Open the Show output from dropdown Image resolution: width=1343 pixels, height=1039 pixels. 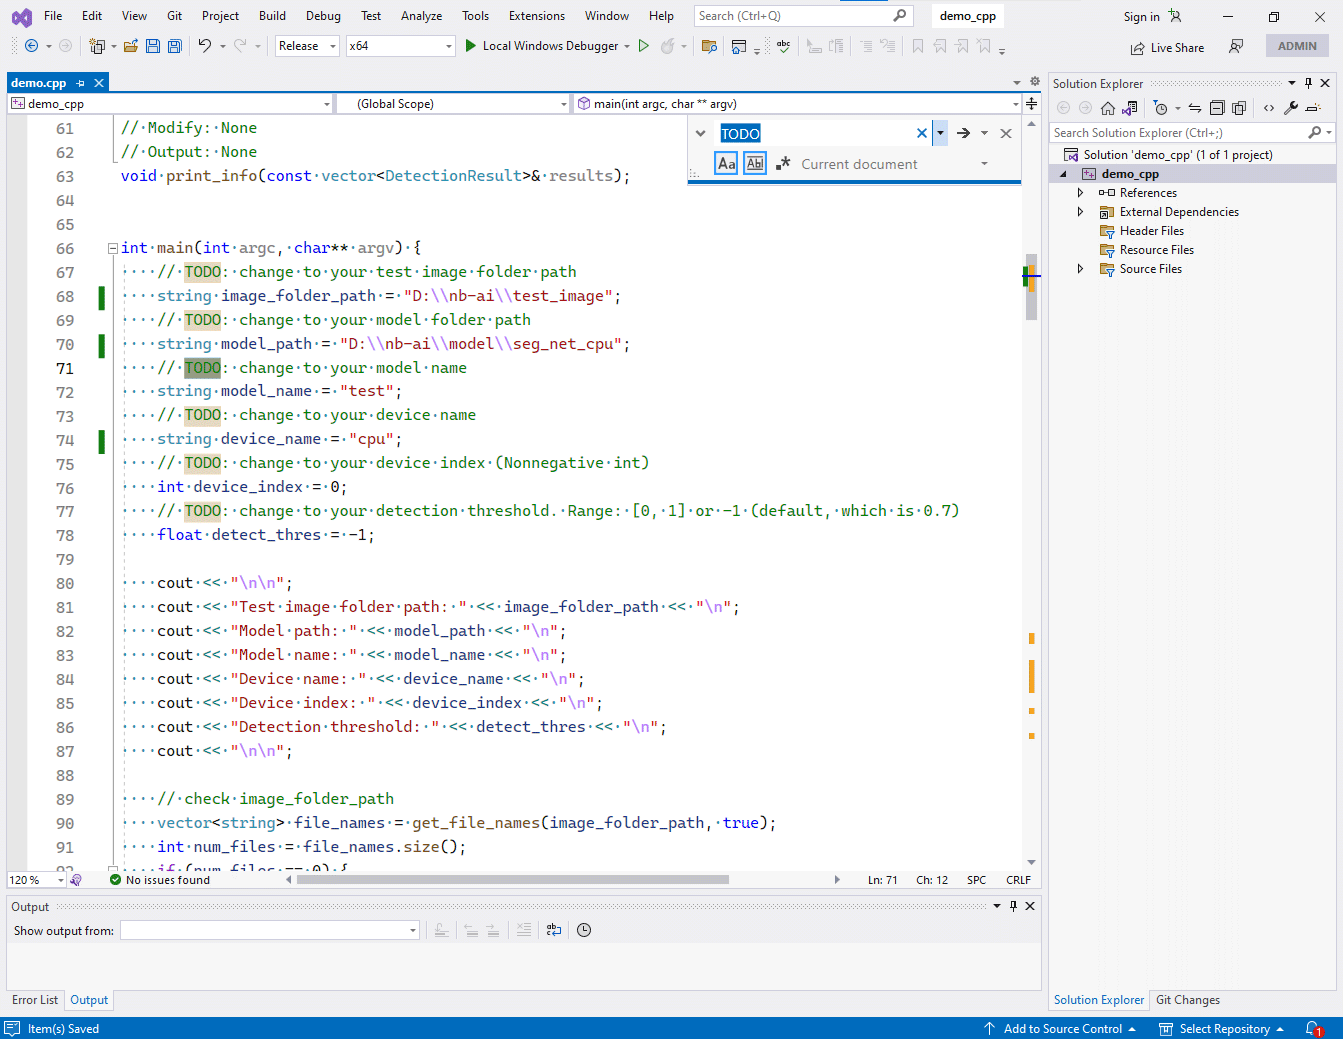[270, 930]
